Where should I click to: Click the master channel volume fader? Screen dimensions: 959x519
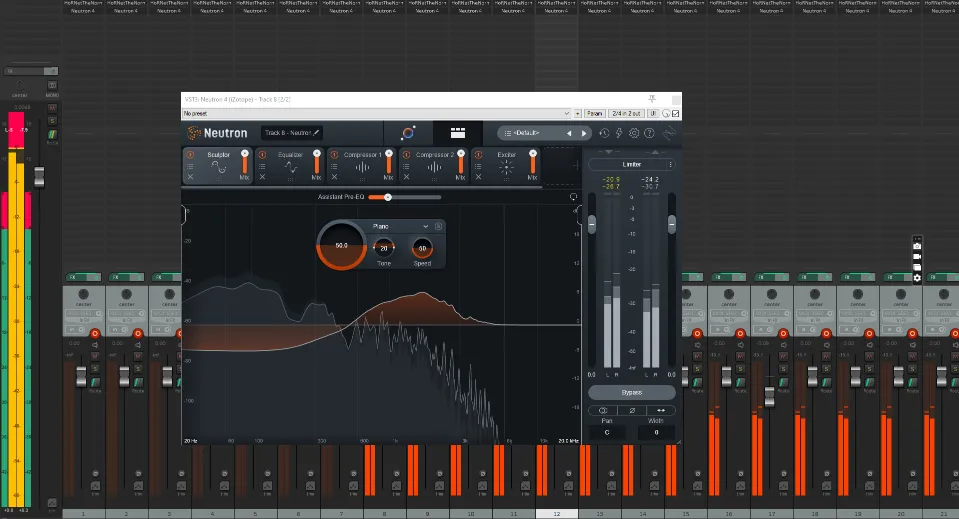pos(39,177)
